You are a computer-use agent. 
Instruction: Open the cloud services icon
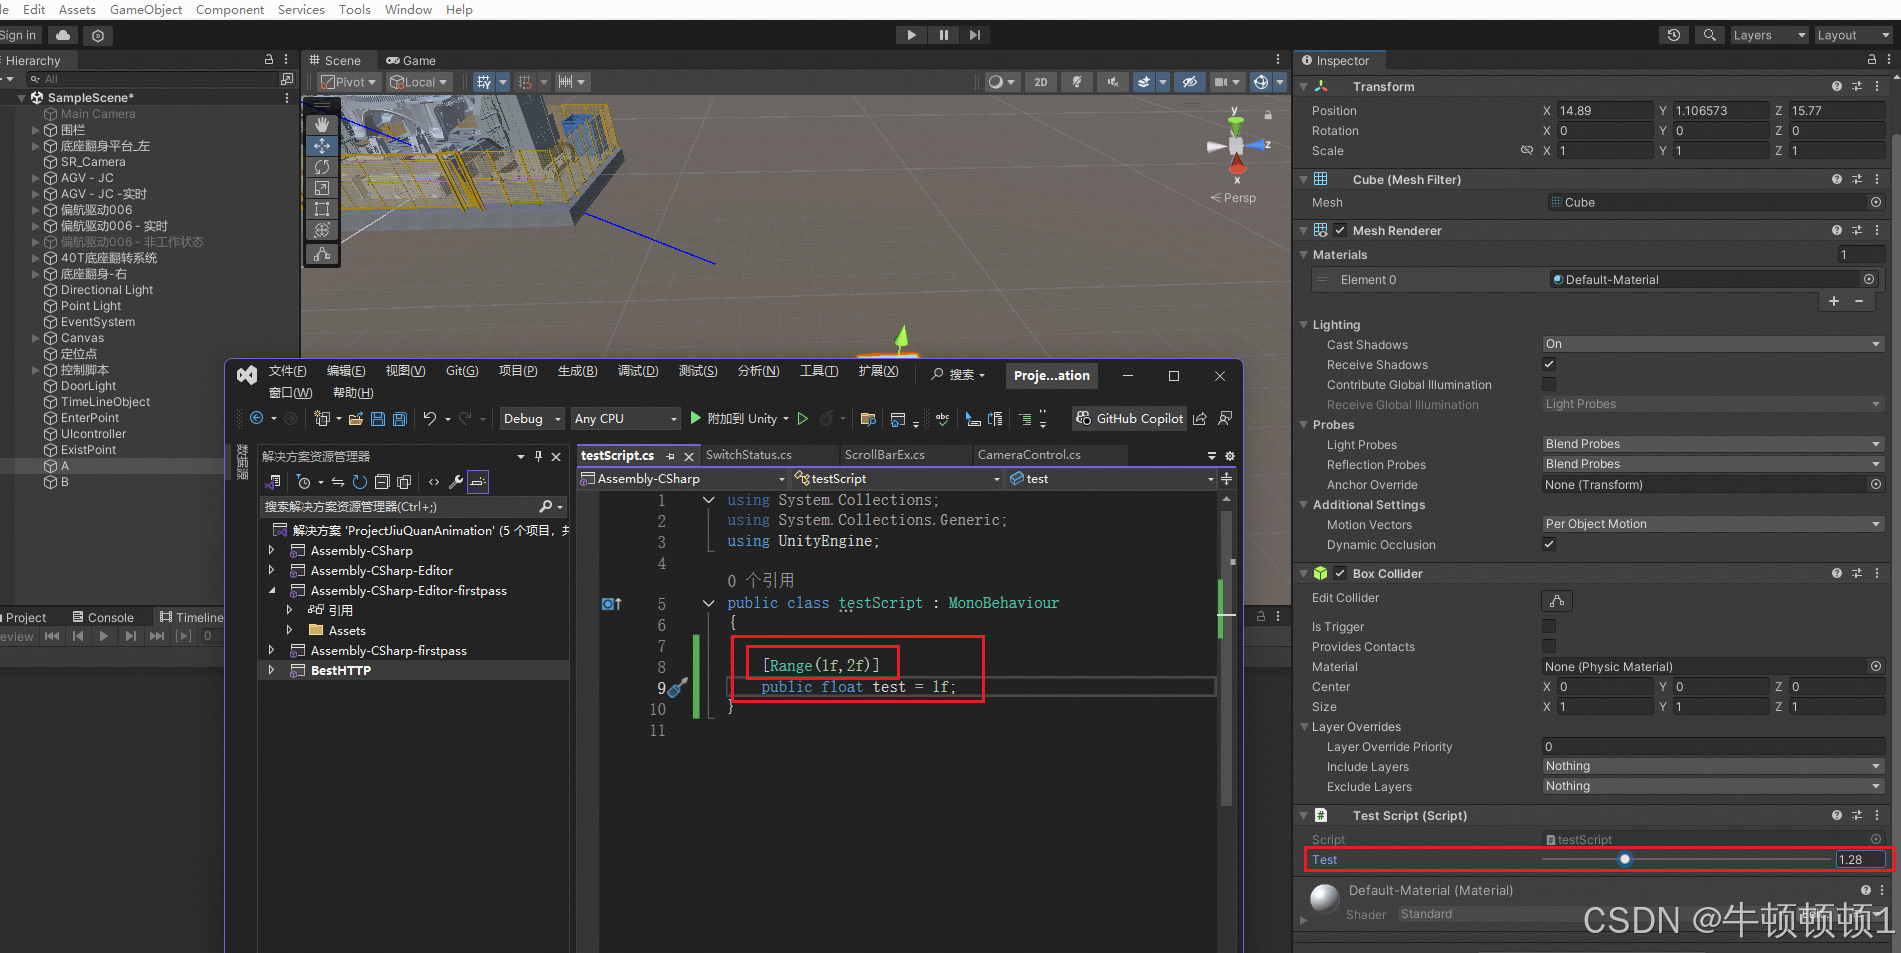point(63,35)
